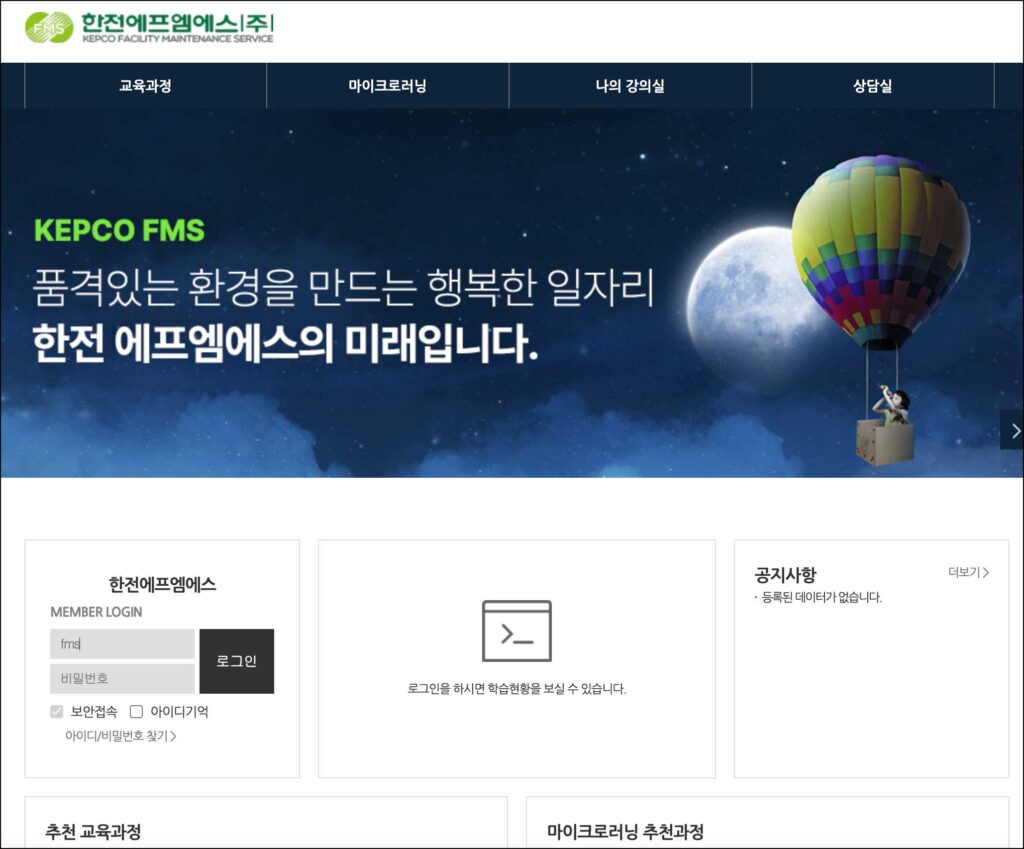Open 아이디/비밀번호 찾기 link

121,736
